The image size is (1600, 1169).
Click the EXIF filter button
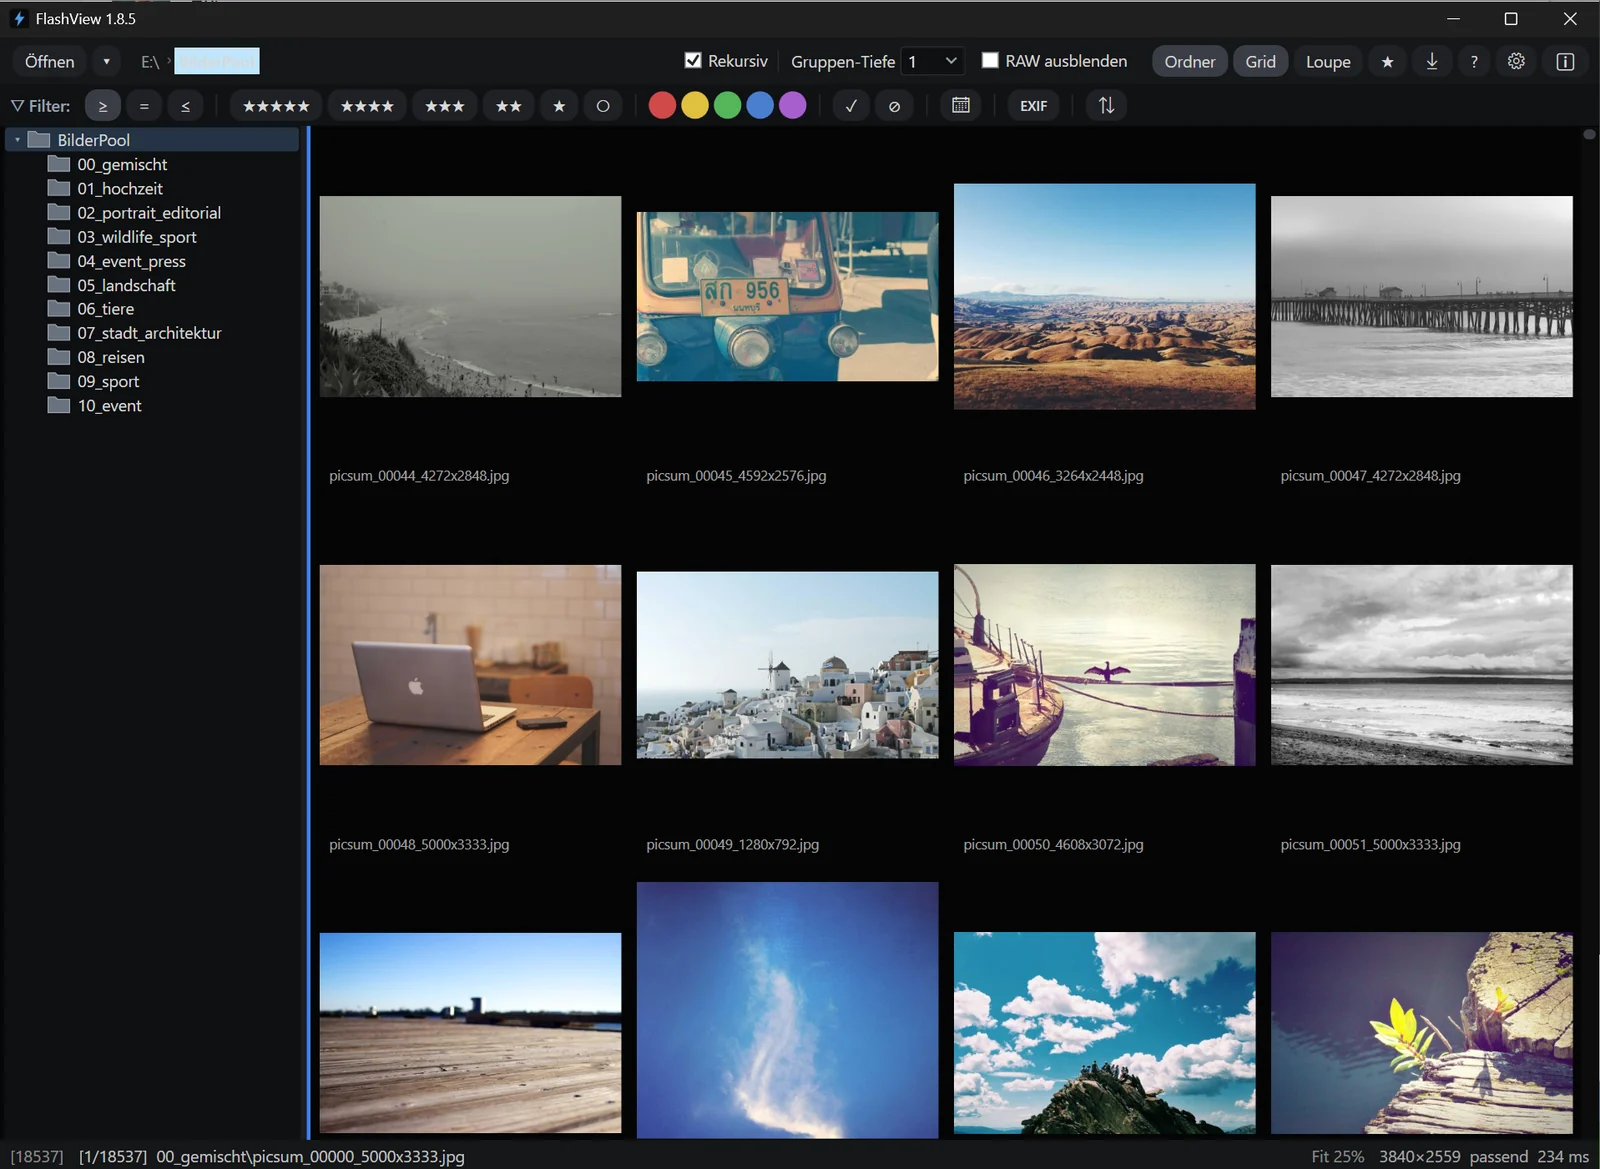coord(1034,105)
